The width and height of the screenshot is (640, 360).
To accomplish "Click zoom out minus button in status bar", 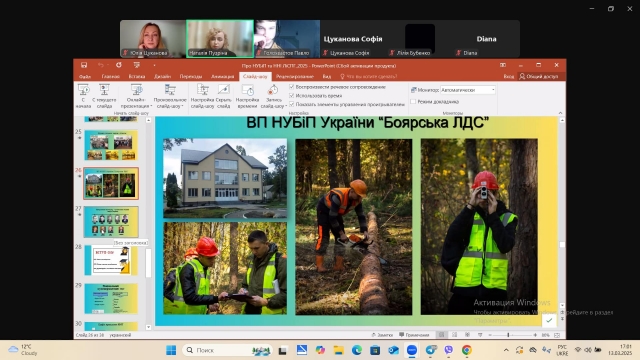I will (490, 335).
